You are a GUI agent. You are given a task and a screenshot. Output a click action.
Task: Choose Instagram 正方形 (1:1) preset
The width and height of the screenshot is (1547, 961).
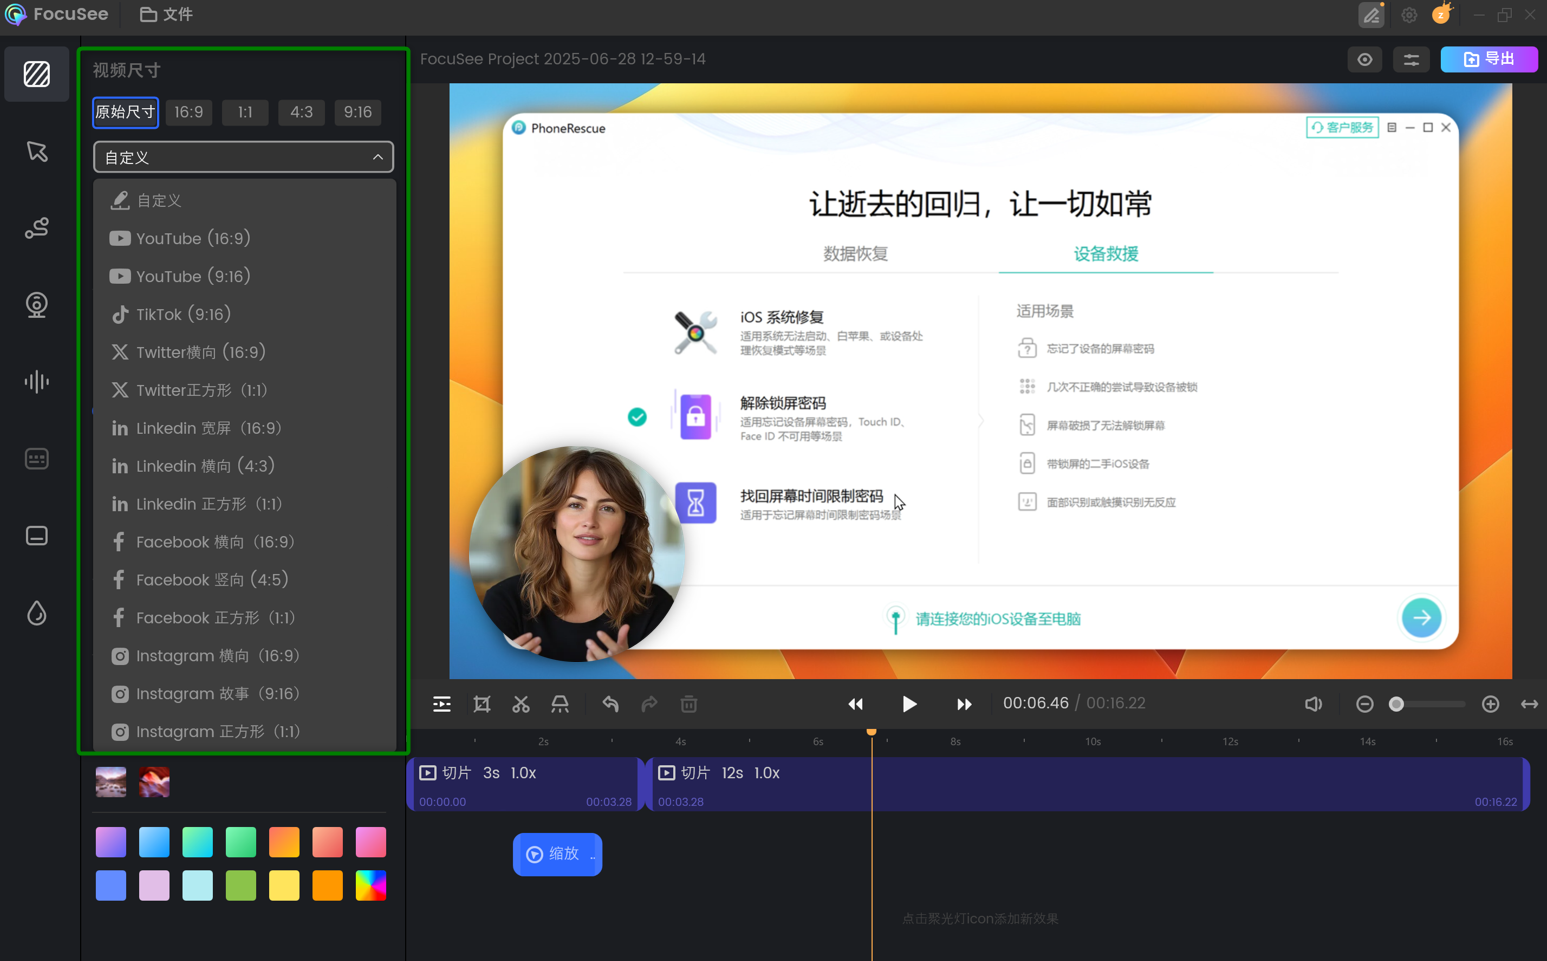[x=245, y=732]
